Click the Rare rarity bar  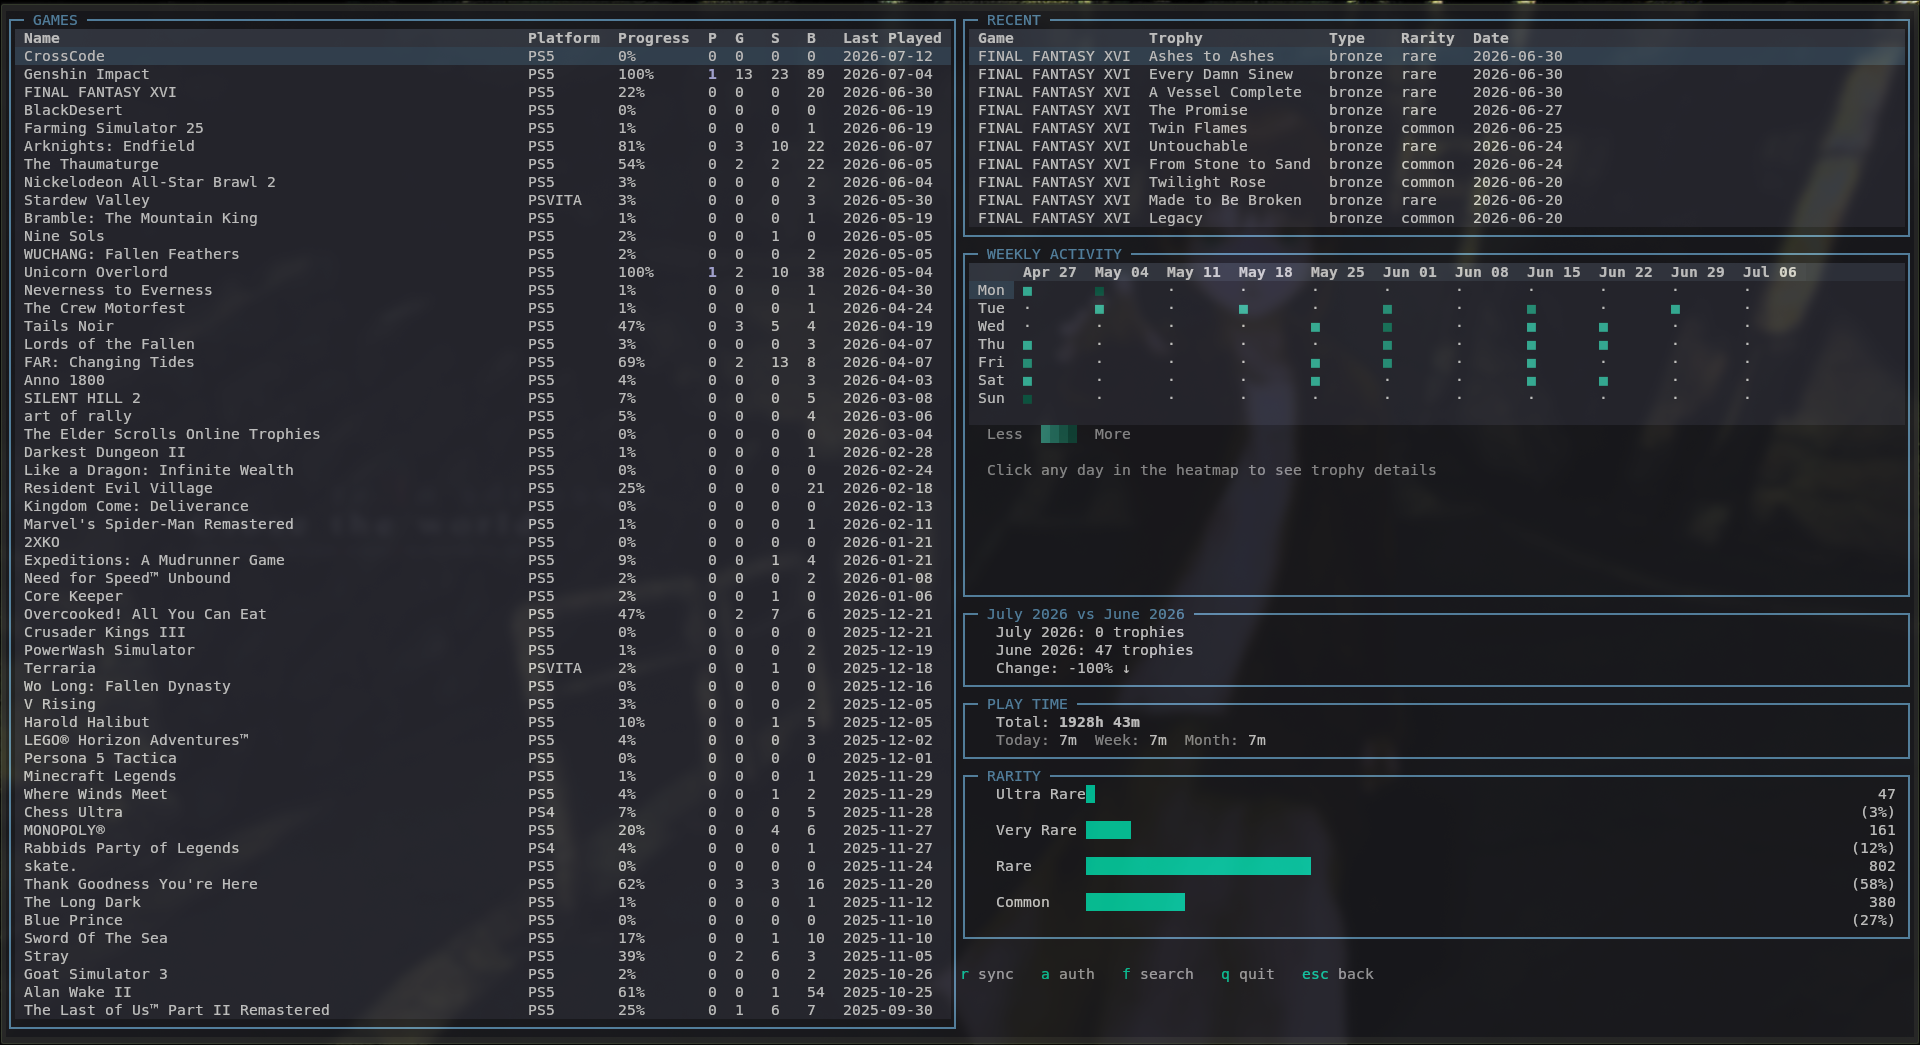tap(1198, 866)
